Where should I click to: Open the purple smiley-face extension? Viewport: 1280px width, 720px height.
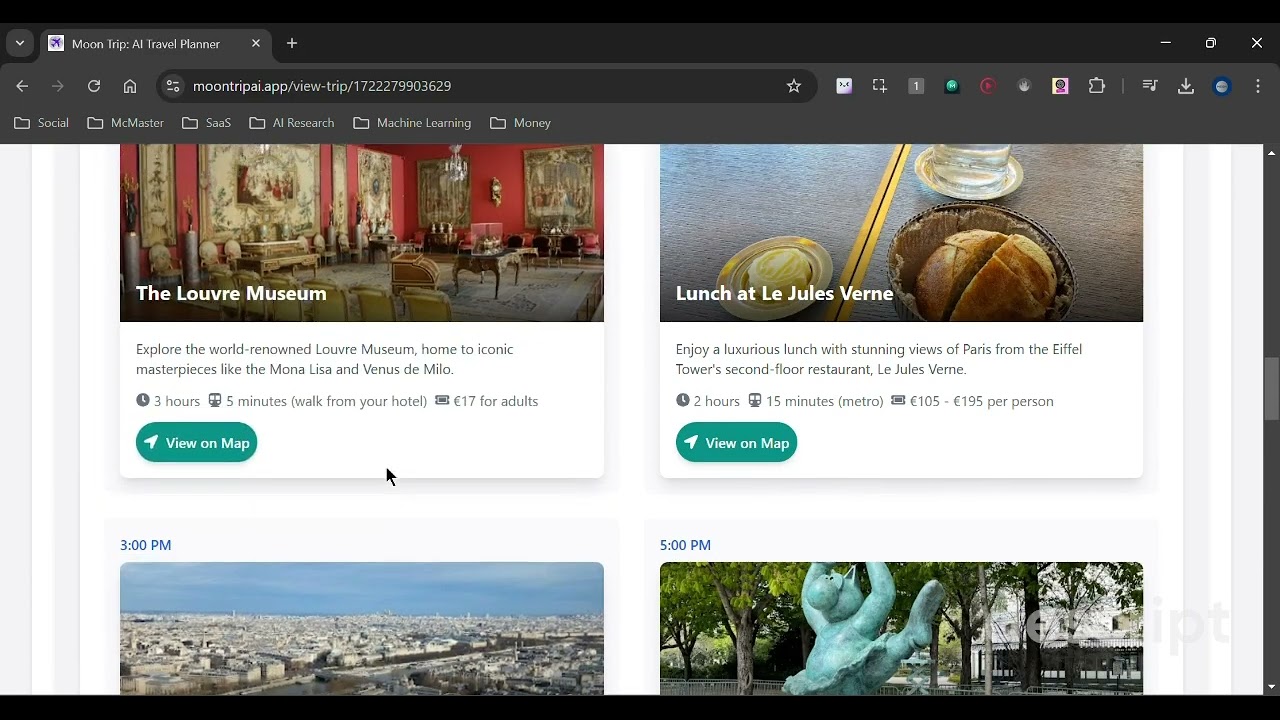[x=844, y=86]
